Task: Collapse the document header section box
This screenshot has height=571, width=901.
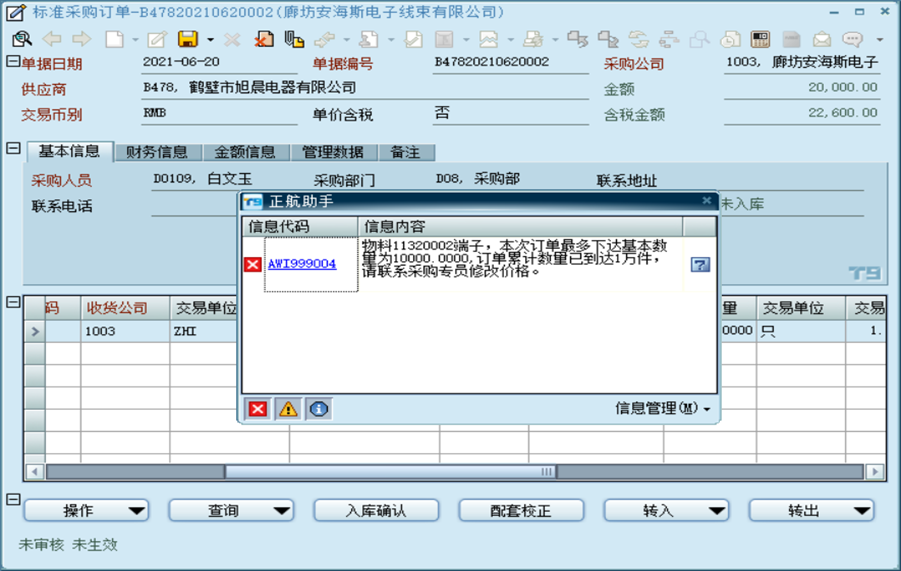Action: click(x=13, y=62)
